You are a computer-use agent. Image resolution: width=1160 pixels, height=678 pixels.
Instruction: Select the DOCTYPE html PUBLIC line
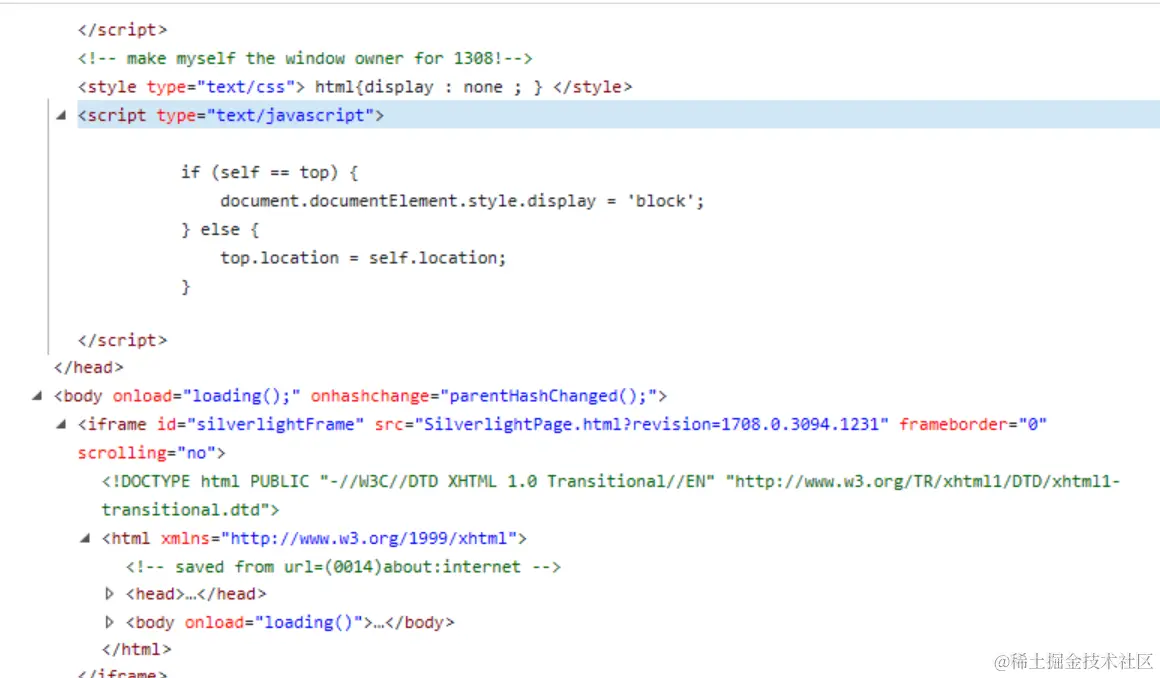pyautogui.click(x=611, y=495)
